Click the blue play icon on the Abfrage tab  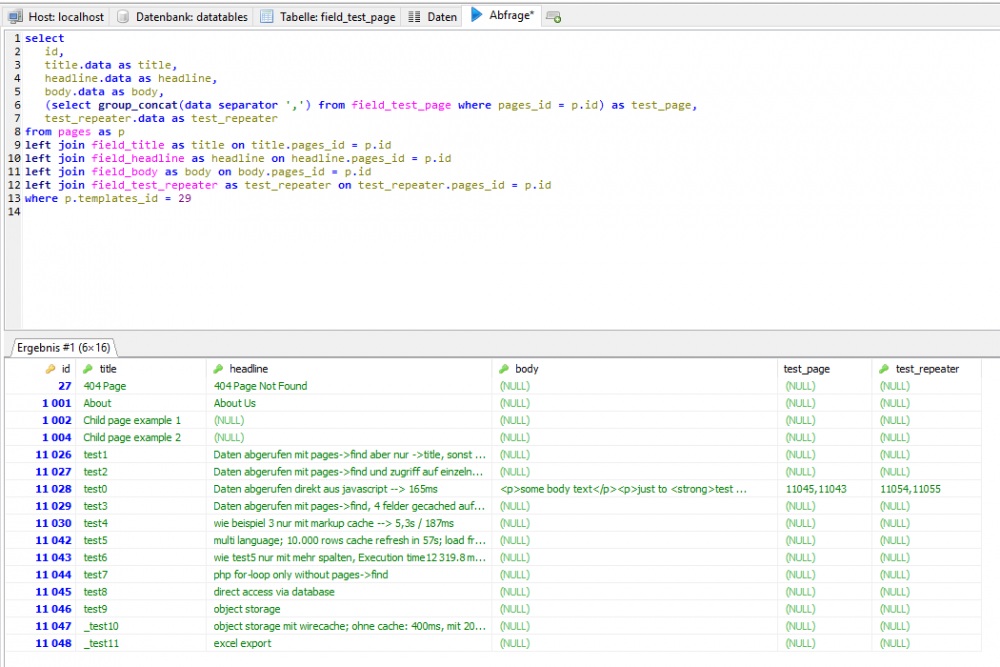click(x=477, y=15)
